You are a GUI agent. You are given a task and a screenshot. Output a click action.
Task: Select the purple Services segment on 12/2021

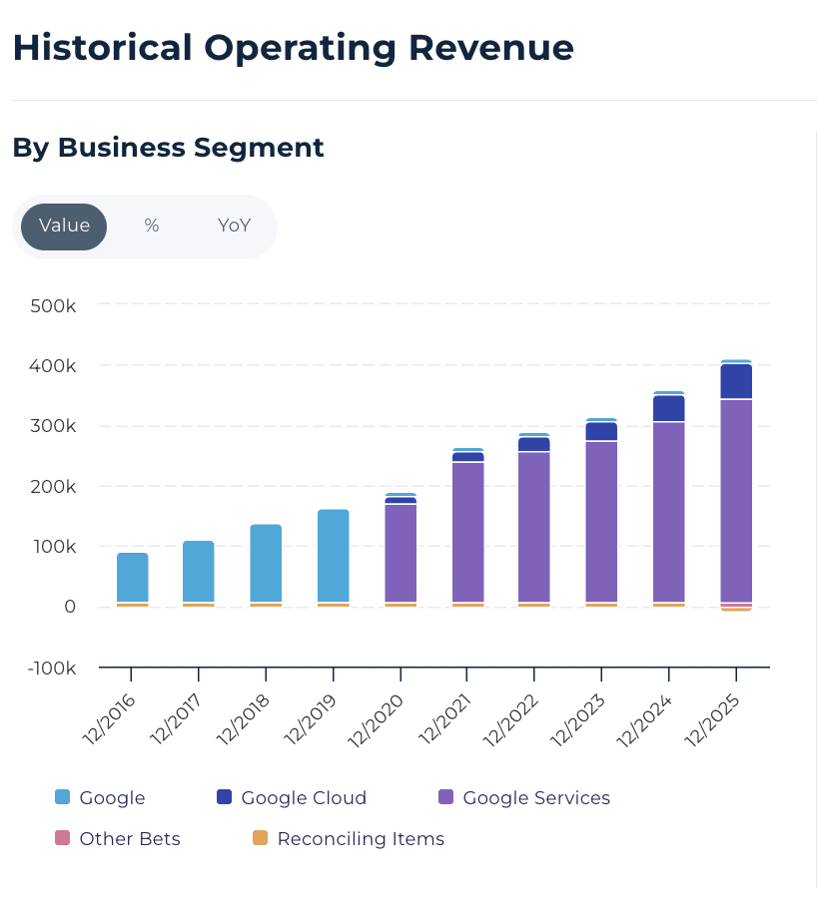[x=466, y=530]
